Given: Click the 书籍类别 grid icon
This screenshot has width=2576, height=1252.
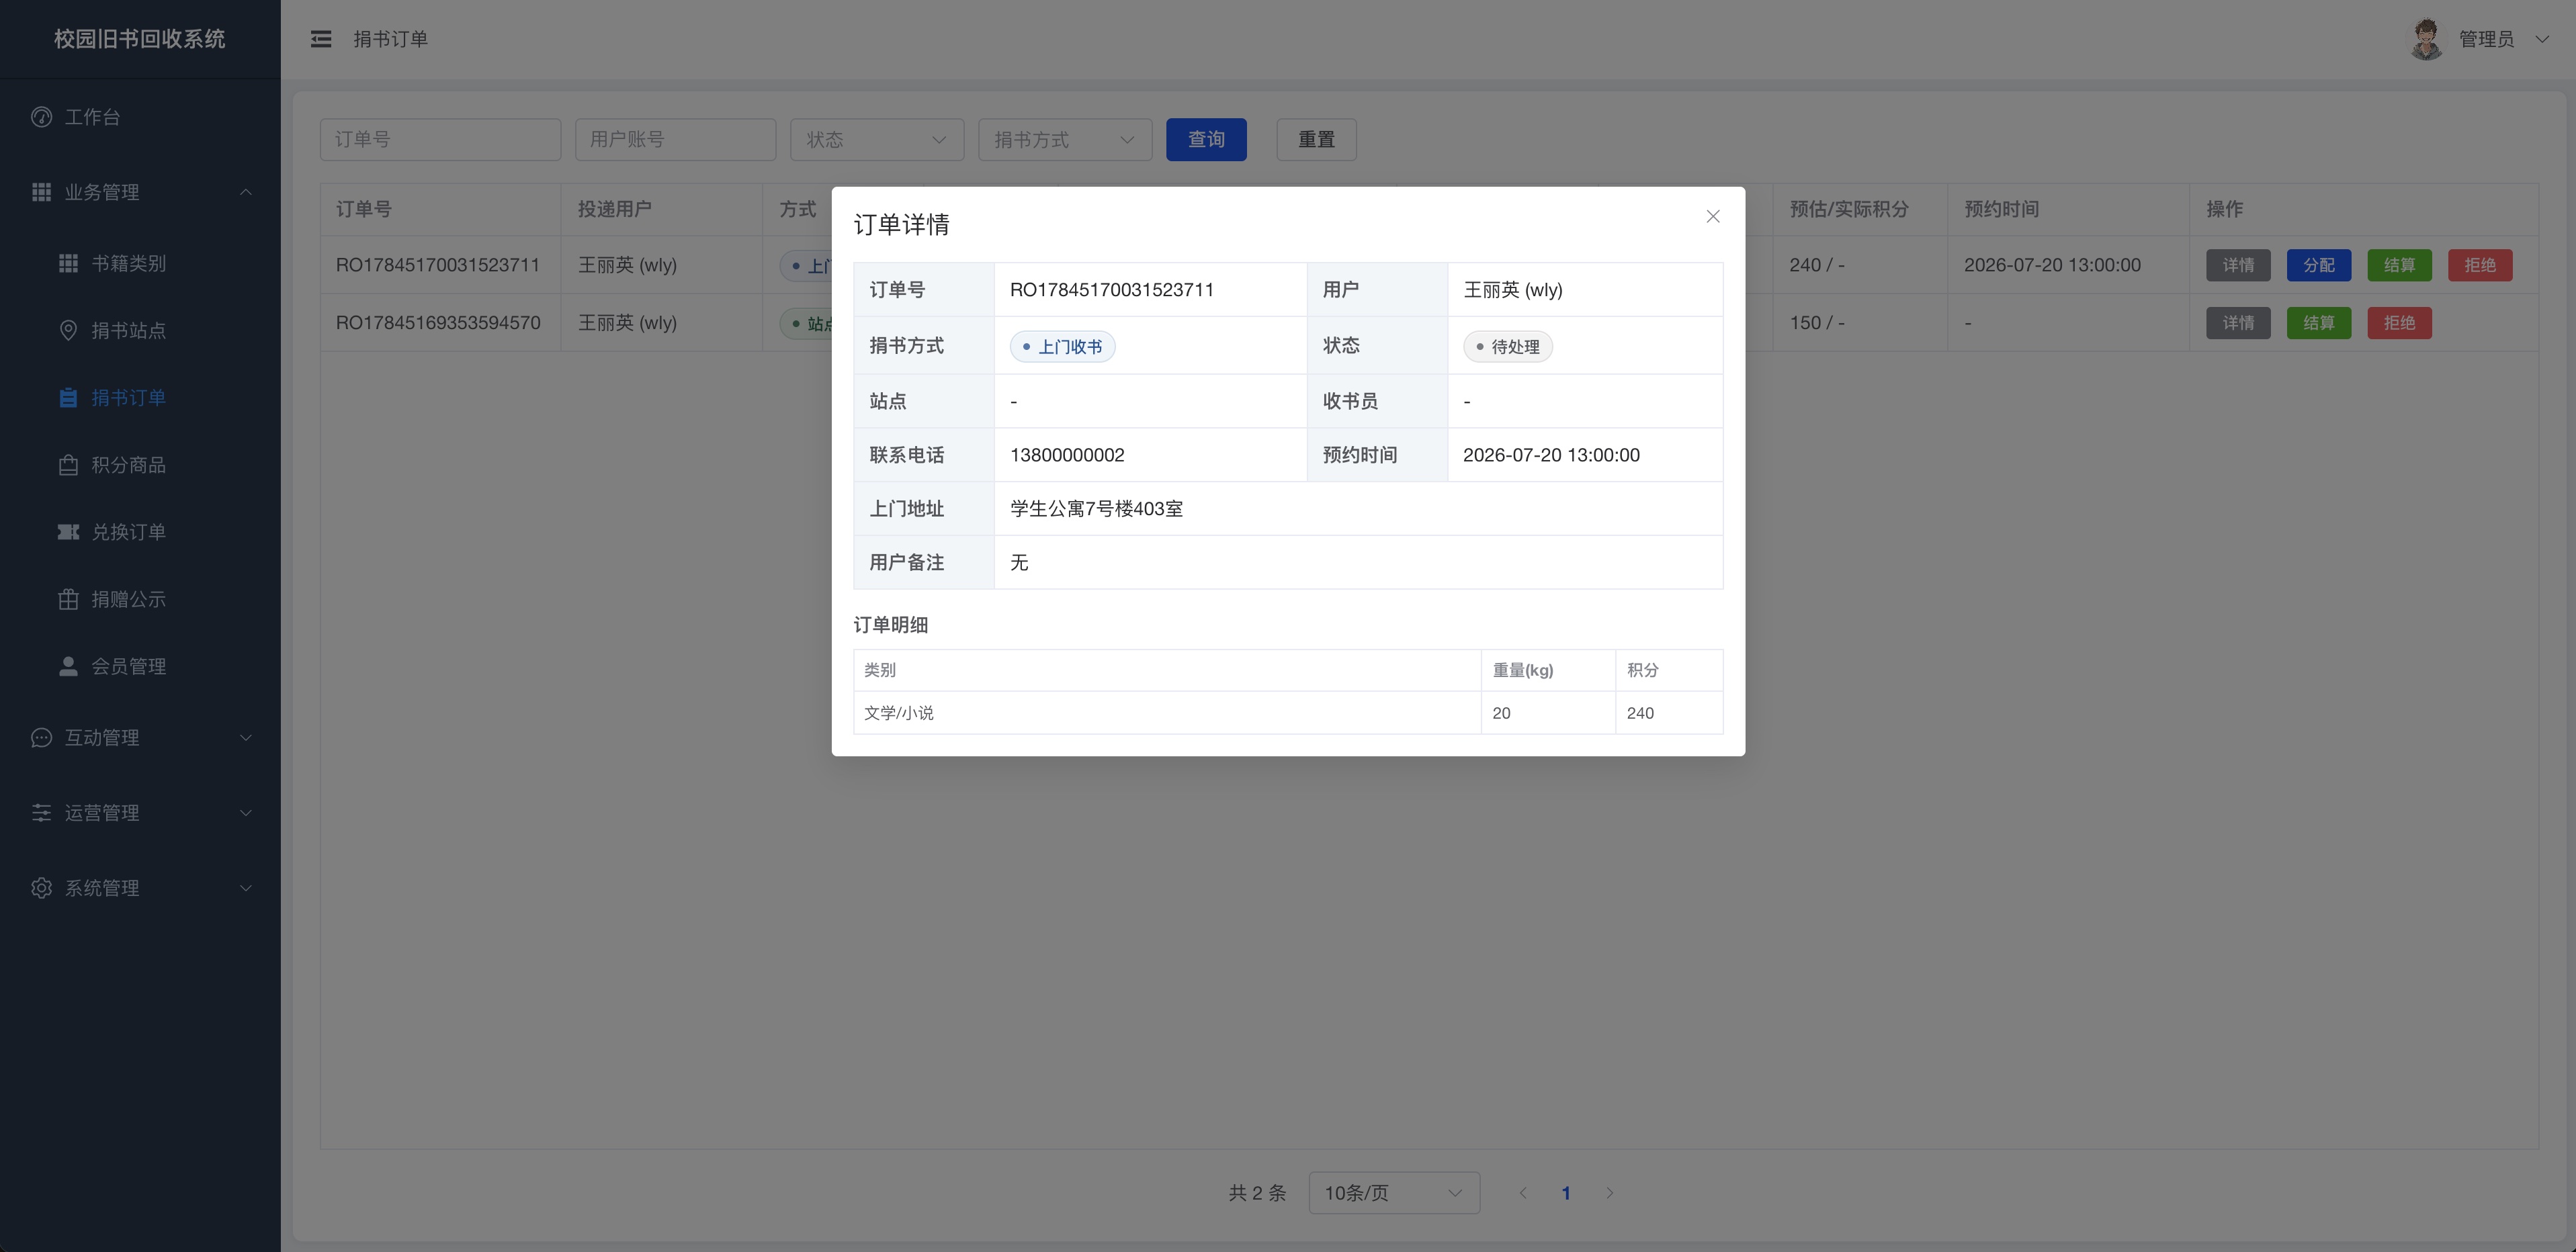Looking at the screenshot, I should [68, 263].
